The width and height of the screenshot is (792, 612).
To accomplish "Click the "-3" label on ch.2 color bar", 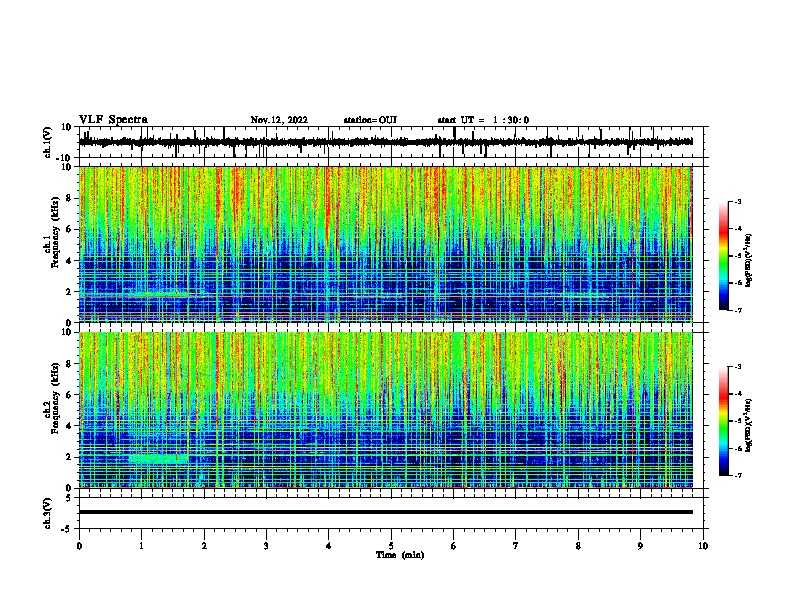I will [737, 367].
